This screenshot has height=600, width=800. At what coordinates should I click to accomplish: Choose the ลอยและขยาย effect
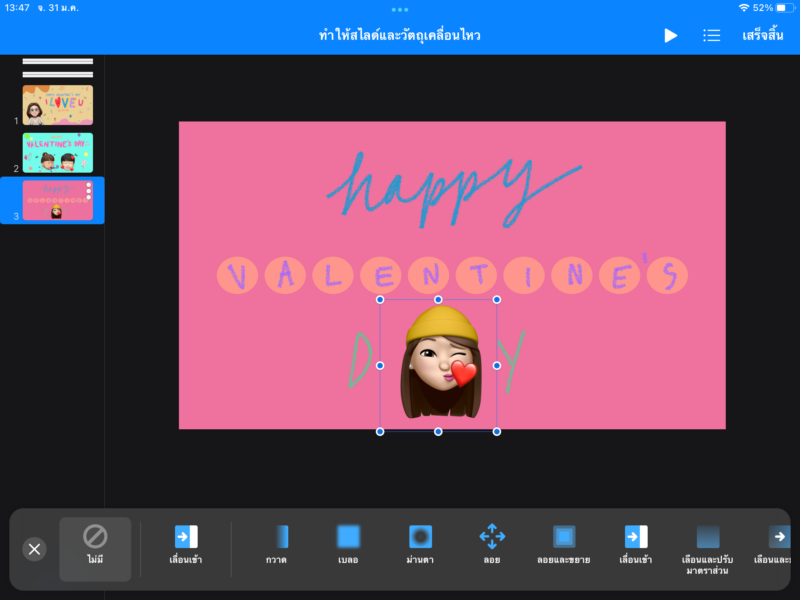(564, 545)
